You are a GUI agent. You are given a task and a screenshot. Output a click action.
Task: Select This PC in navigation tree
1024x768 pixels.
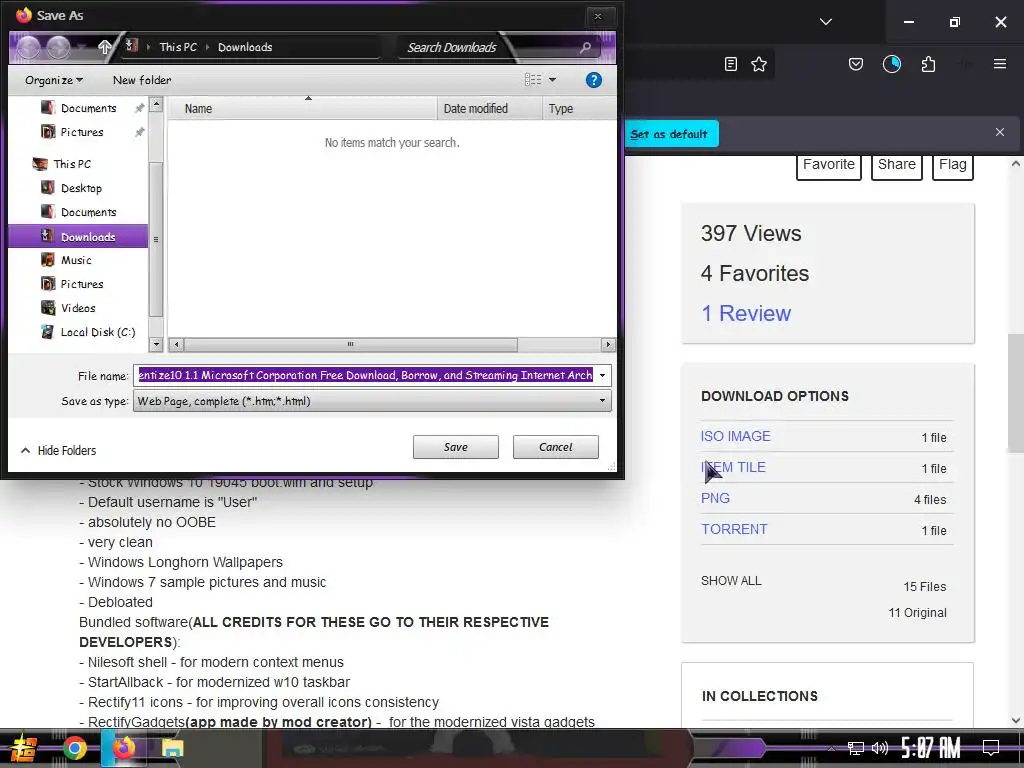click(x=72, y=164)
